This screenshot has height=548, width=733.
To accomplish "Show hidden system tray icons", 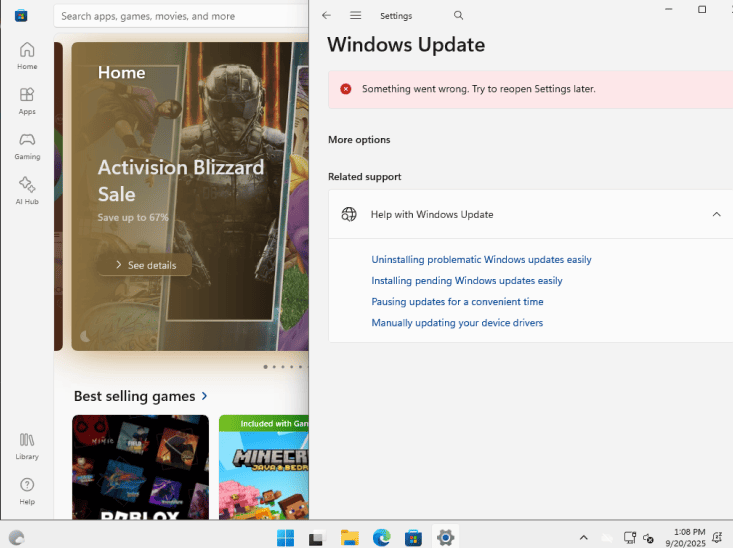I will [583, 538].
